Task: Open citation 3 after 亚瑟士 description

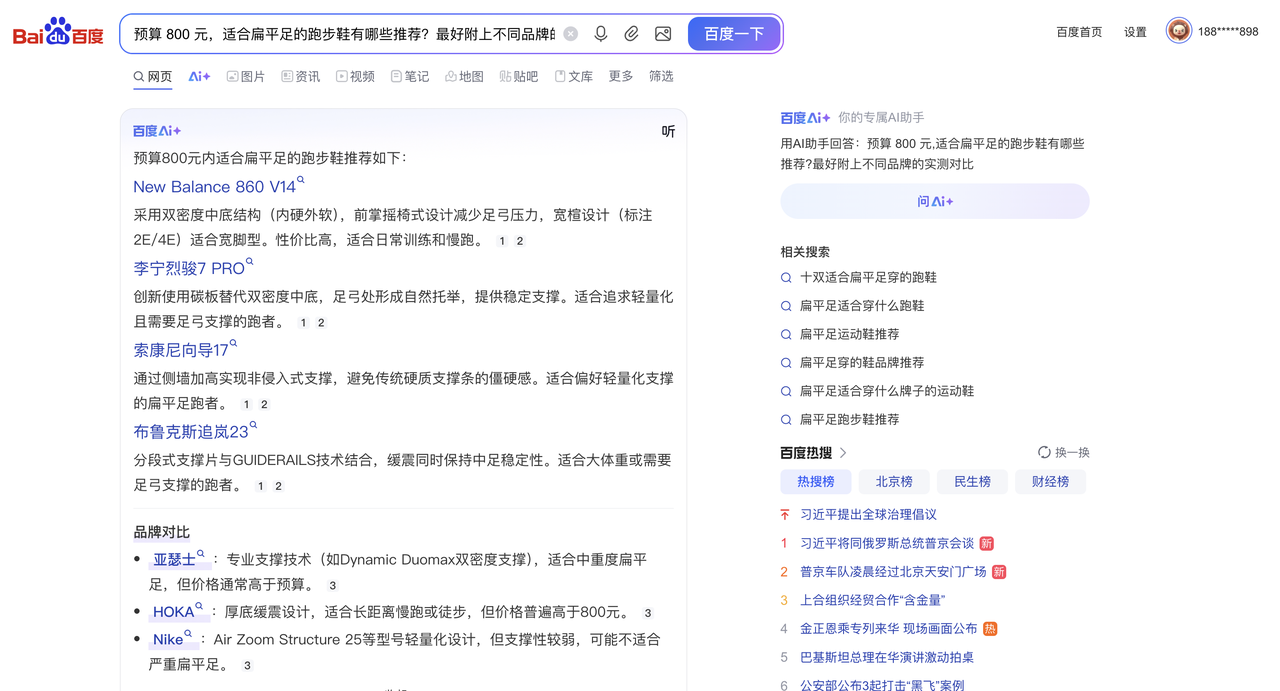Action: 332,585
